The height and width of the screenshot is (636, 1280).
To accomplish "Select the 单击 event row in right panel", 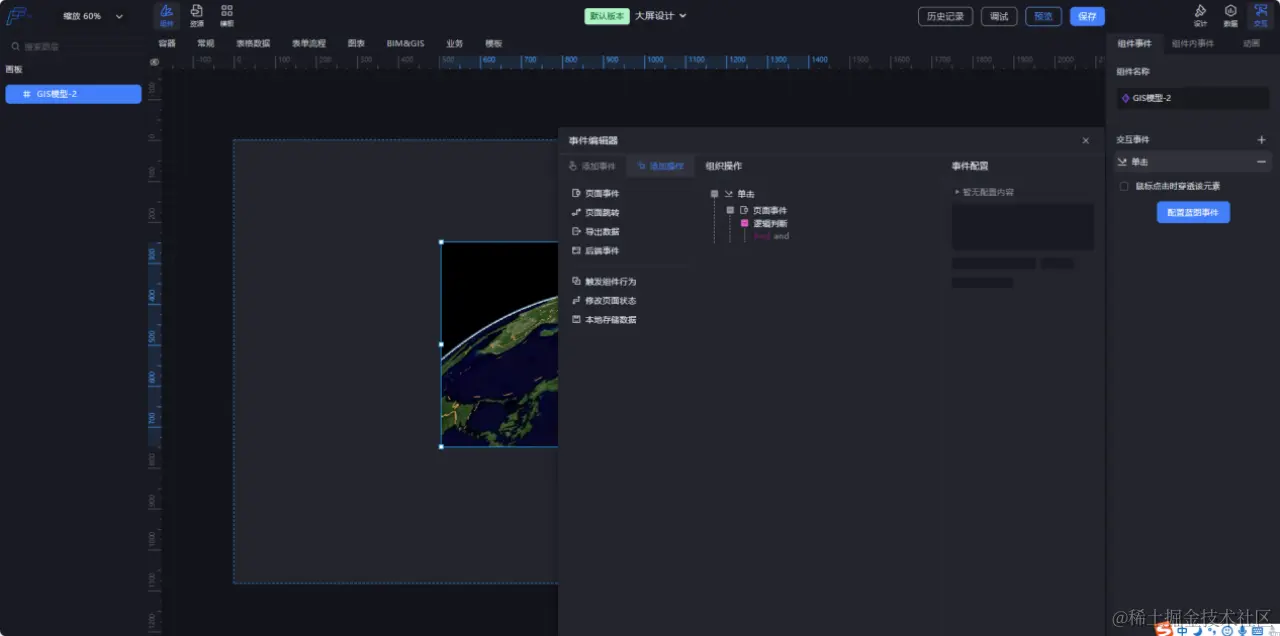I will pos(1192,162).
